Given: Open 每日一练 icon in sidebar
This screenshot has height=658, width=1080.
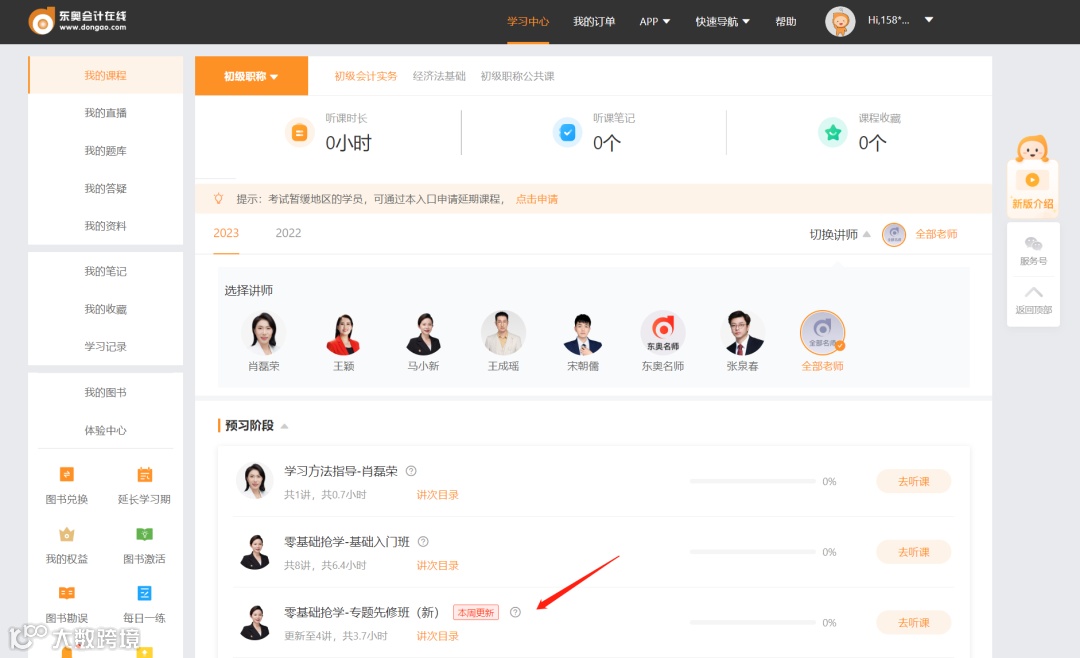Looking at the screenshot, I should tap(144, 593).
